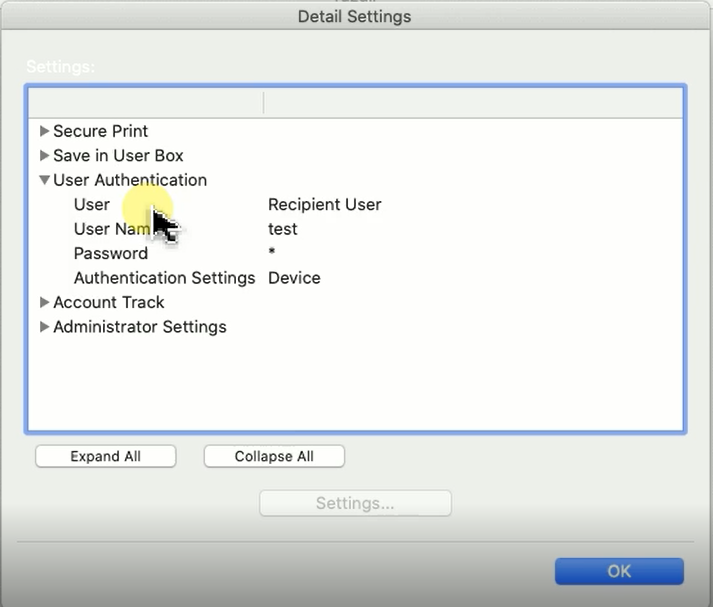Open the Settings... button
Screen dimensions: 713x607
click(355, 503)
